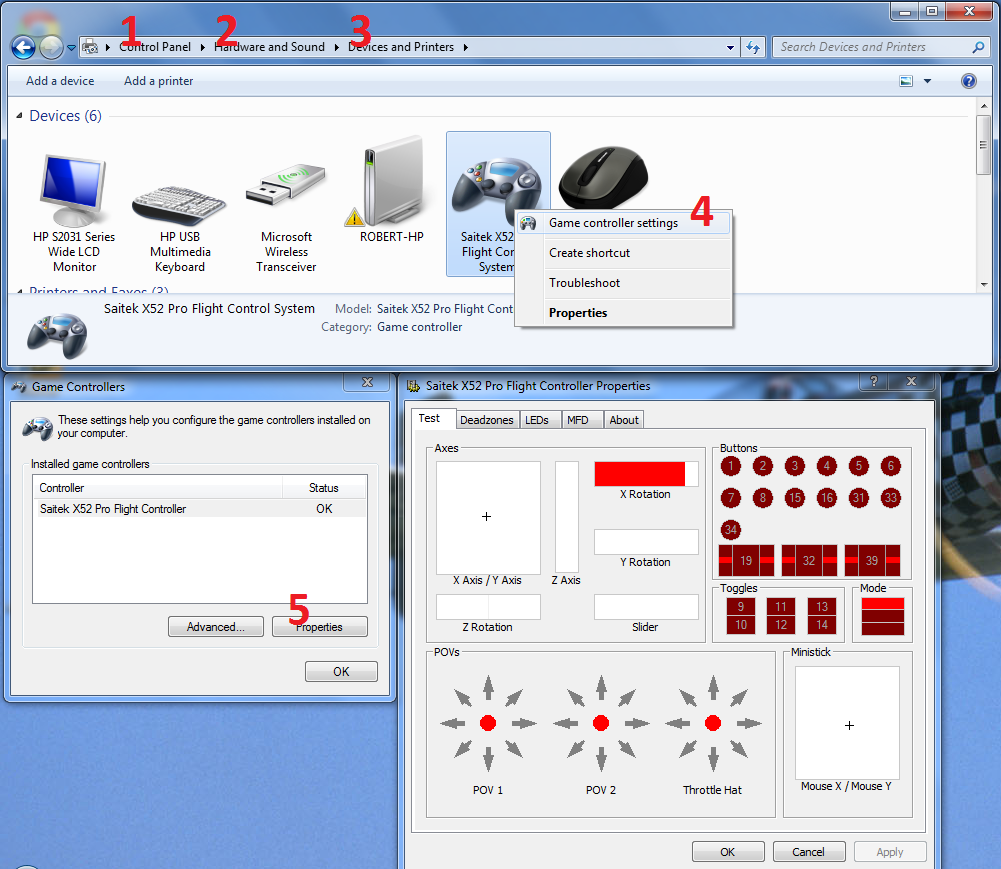Screen dimensions: 1001x869
Task: Click test button 1 indicator
Action: pyautogui.click(x=730, y=466)
